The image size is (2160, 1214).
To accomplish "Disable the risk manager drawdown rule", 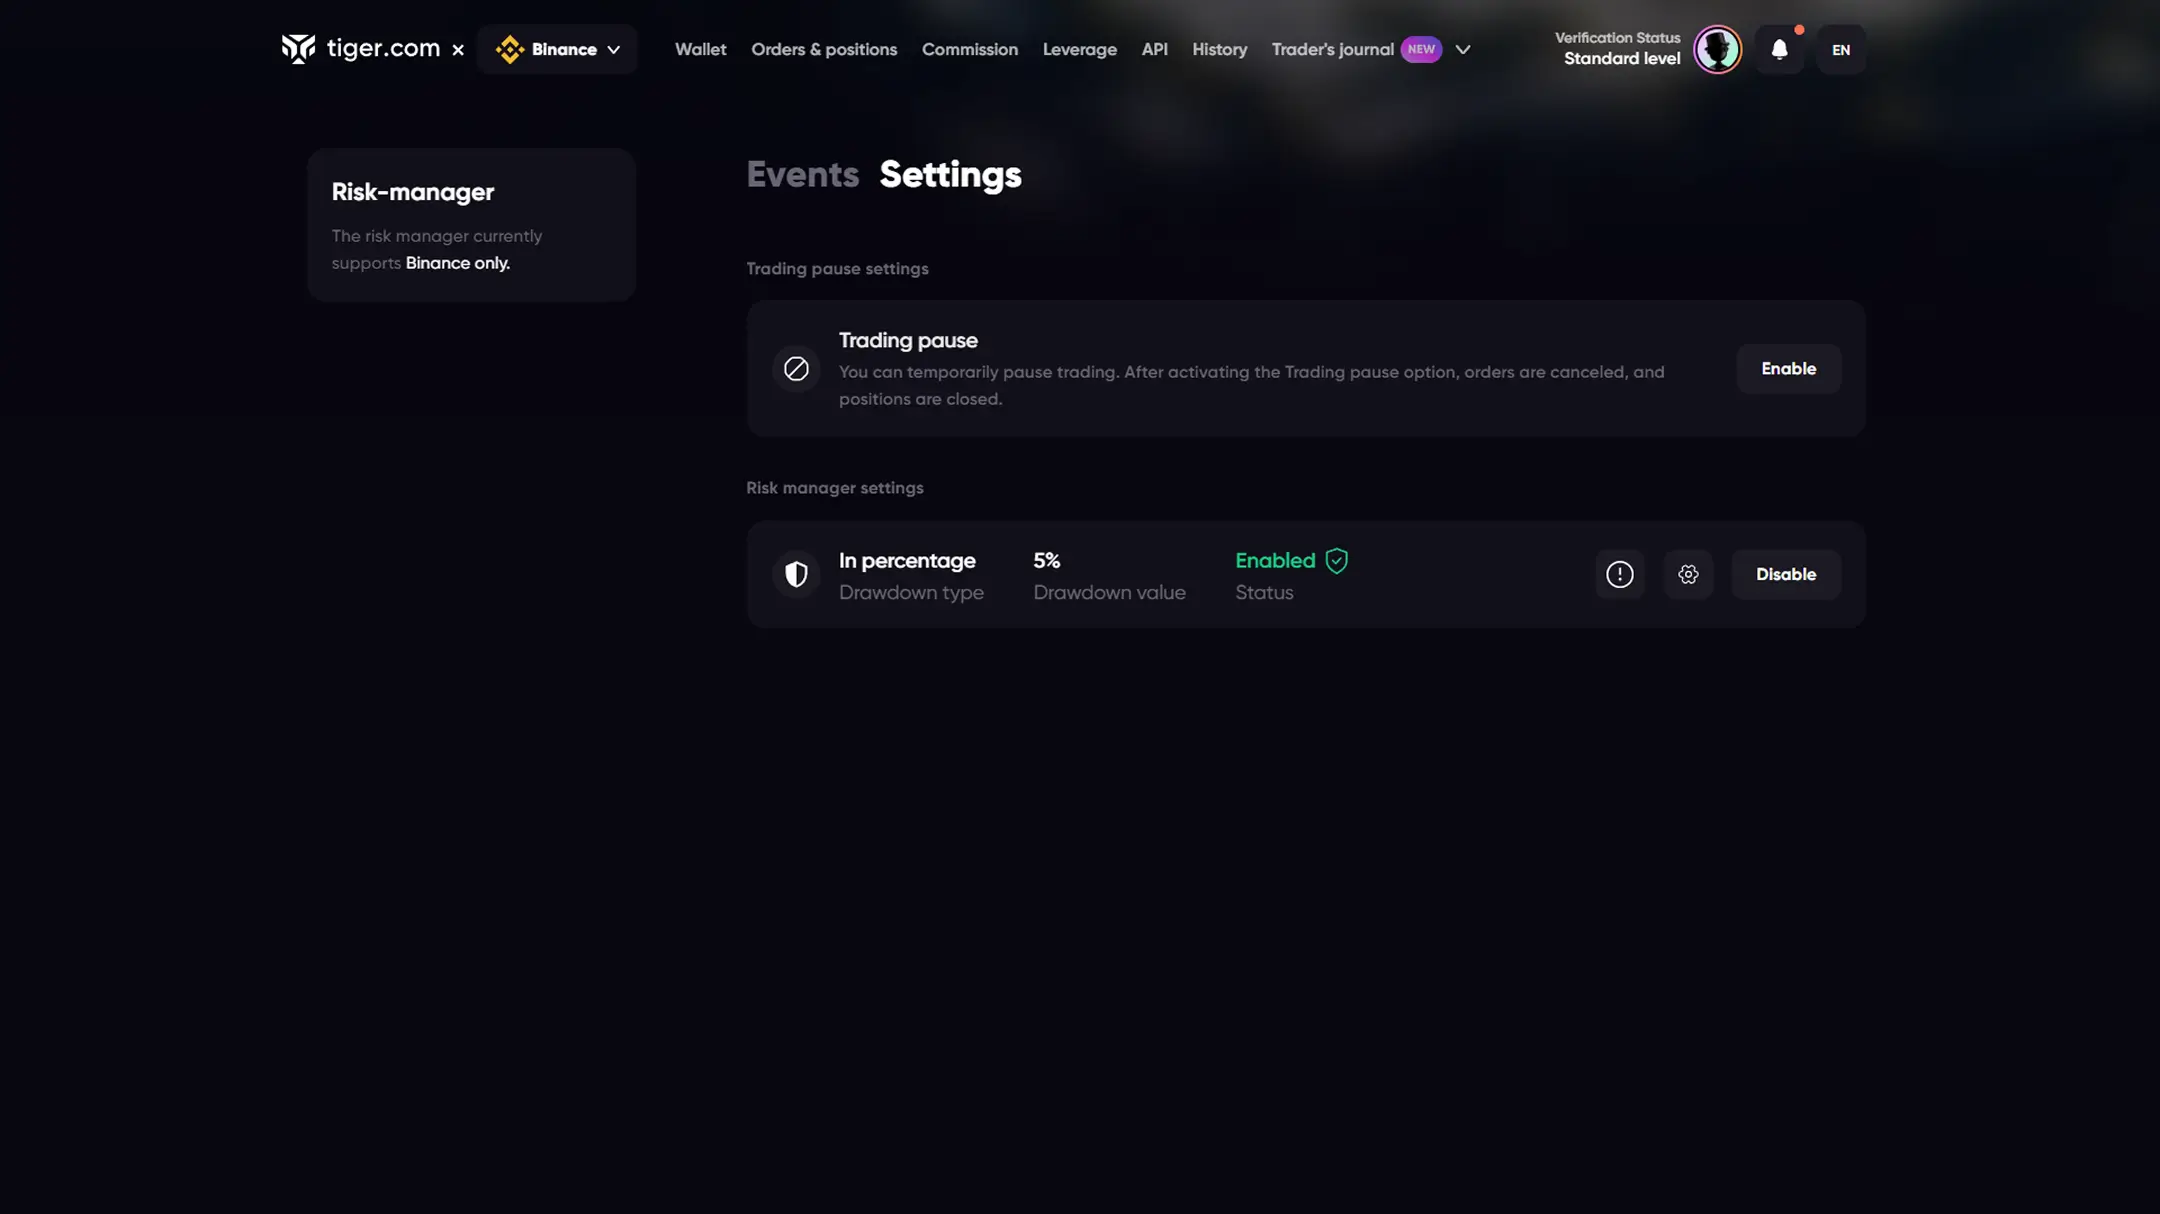I will [x=1785, y=574].
